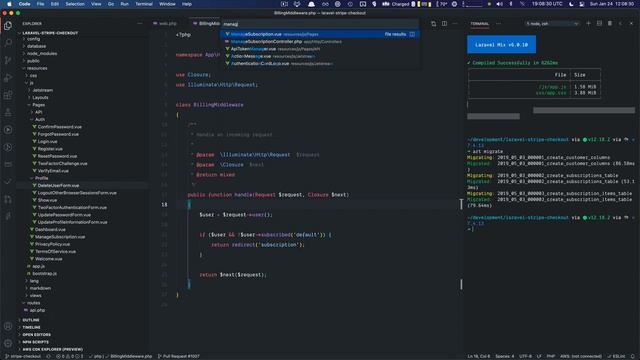Click AWS not connected status item
Screen dimensions: 640x360
pos(581,356)
